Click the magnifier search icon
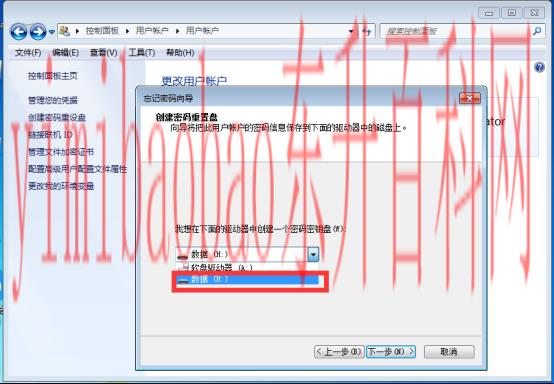 tap(537, 31)
